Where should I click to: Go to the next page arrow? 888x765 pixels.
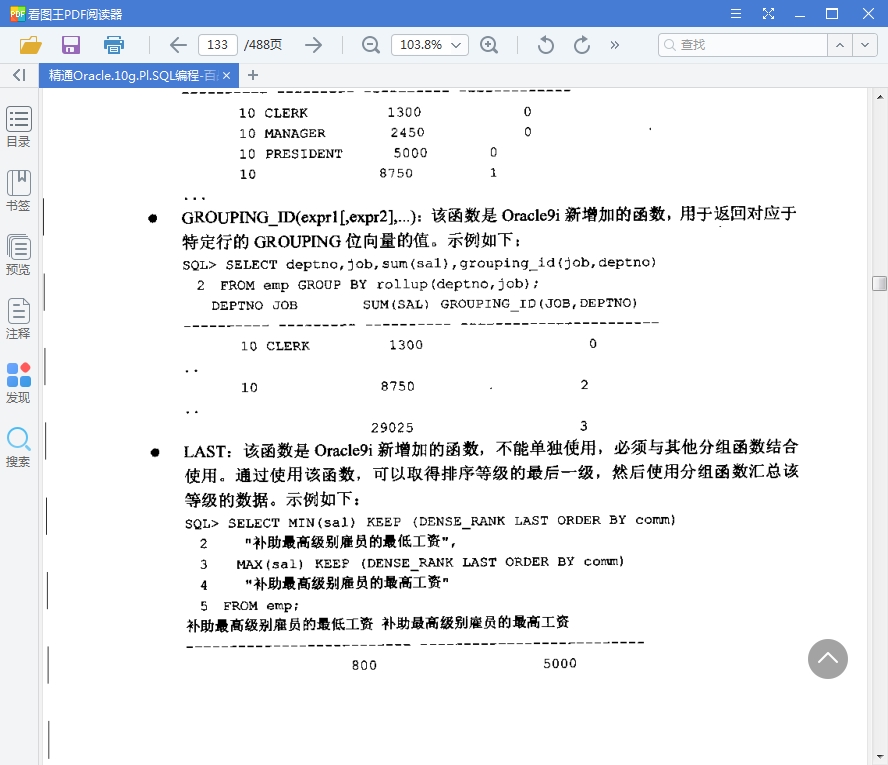tap(313, 45)
